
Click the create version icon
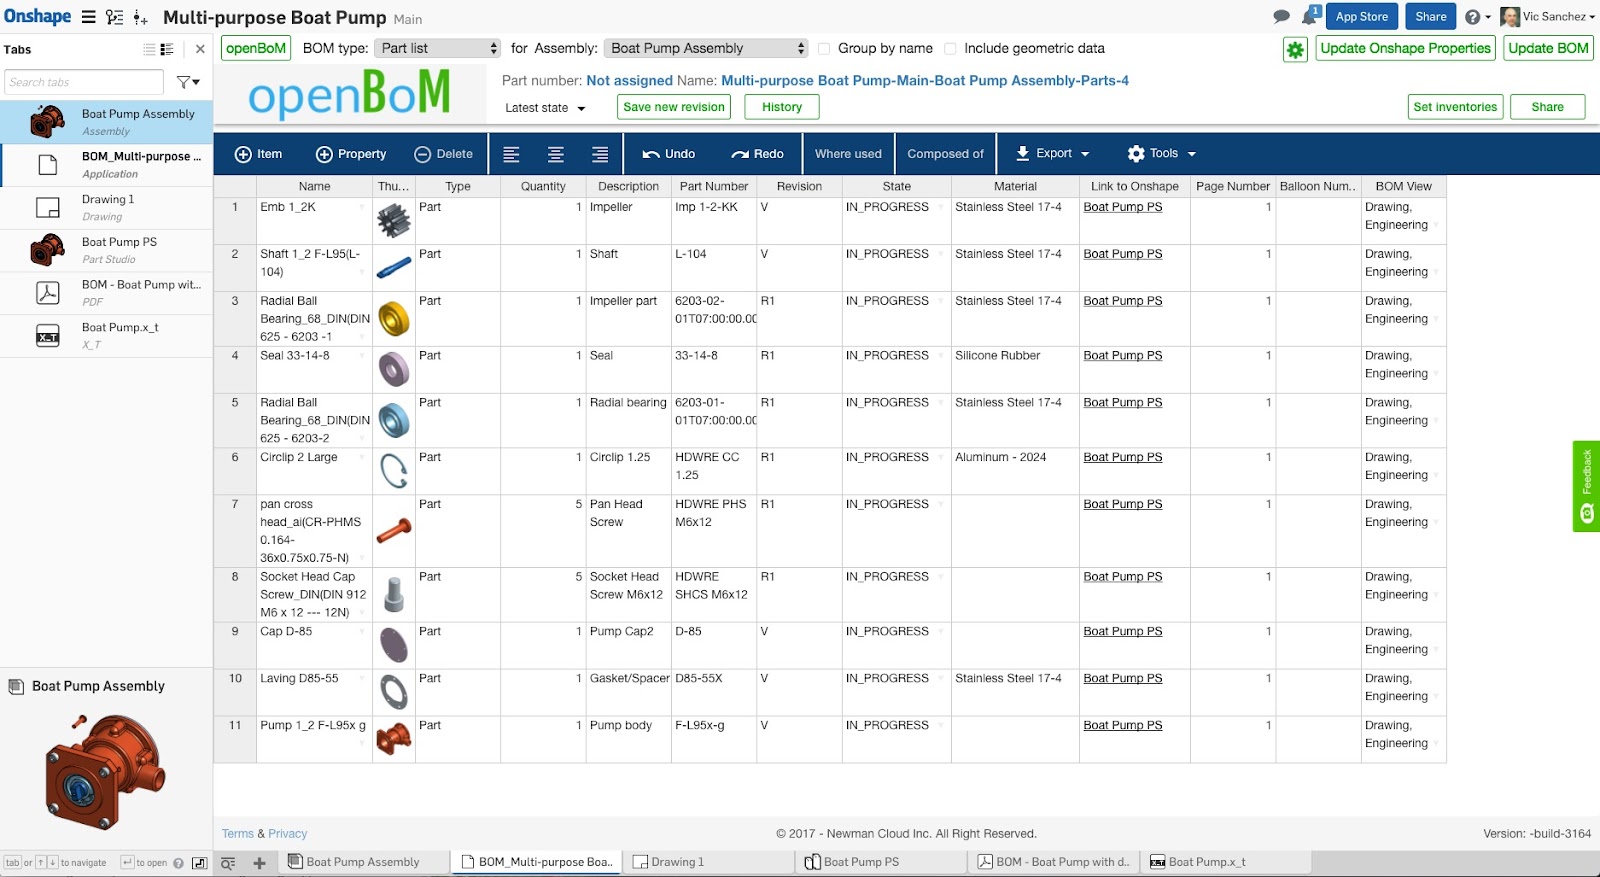140,17
